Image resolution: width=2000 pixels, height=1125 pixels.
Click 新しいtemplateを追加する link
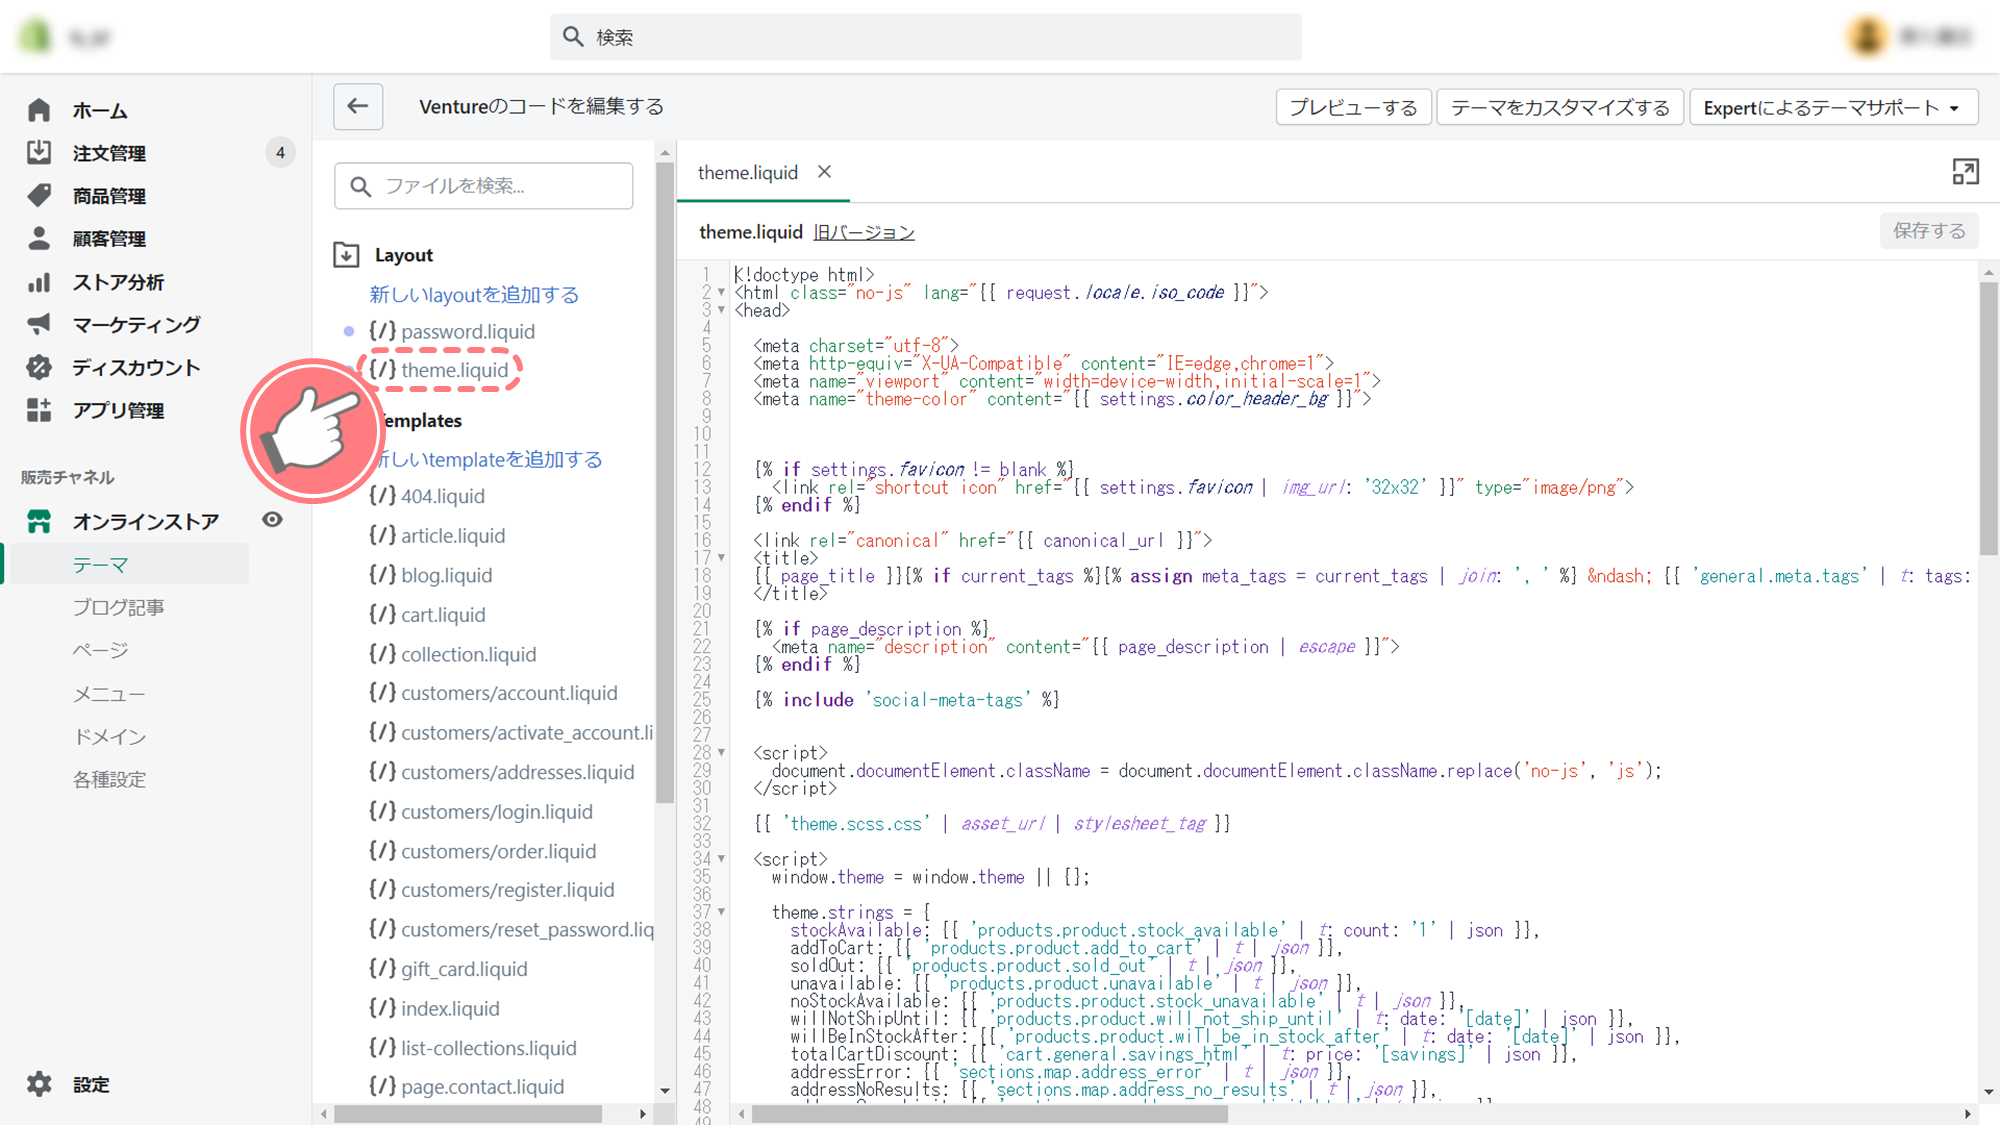490,459
